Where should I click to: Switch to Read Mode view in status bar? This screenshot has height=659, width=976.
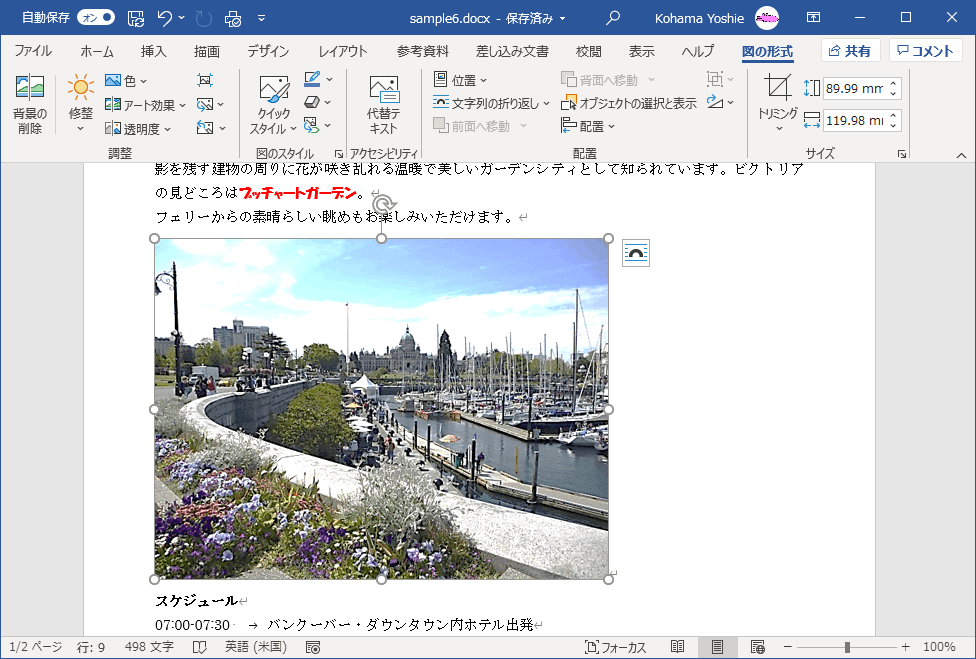[x=678, y=647]
